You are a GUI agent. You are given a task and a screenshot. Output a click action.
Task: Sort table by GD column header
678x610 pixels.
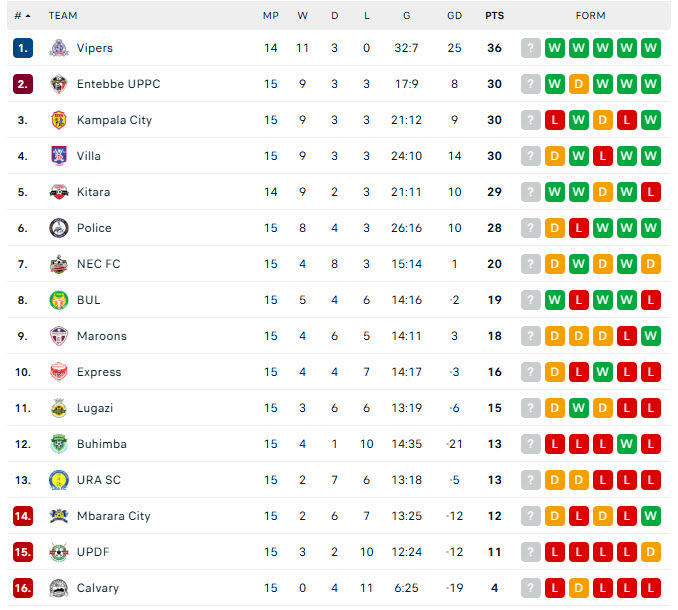click(x=454, y=16)
